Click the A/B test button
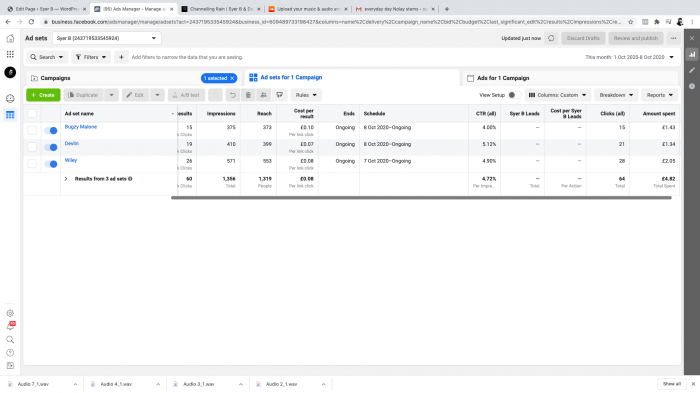Screen dimensions: 700x393 (x=186, y=95)
